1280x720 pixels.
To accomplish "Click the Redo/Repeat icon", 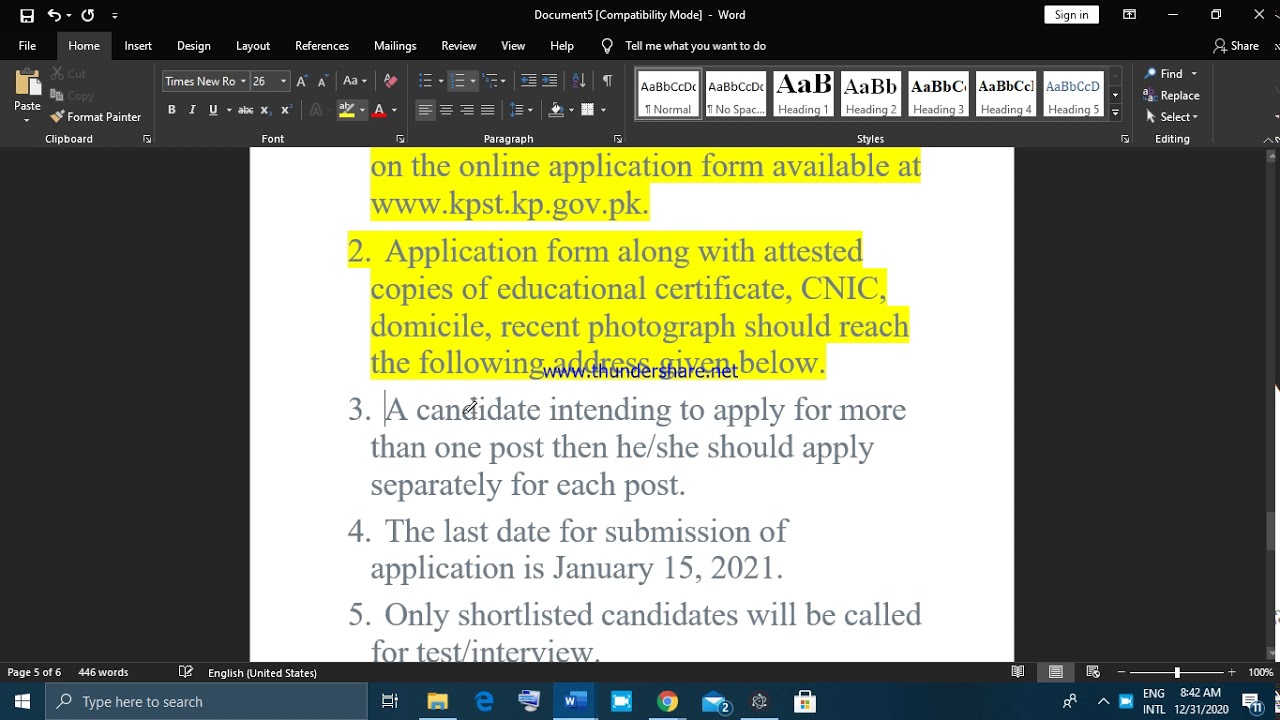I will coord(88,15).
